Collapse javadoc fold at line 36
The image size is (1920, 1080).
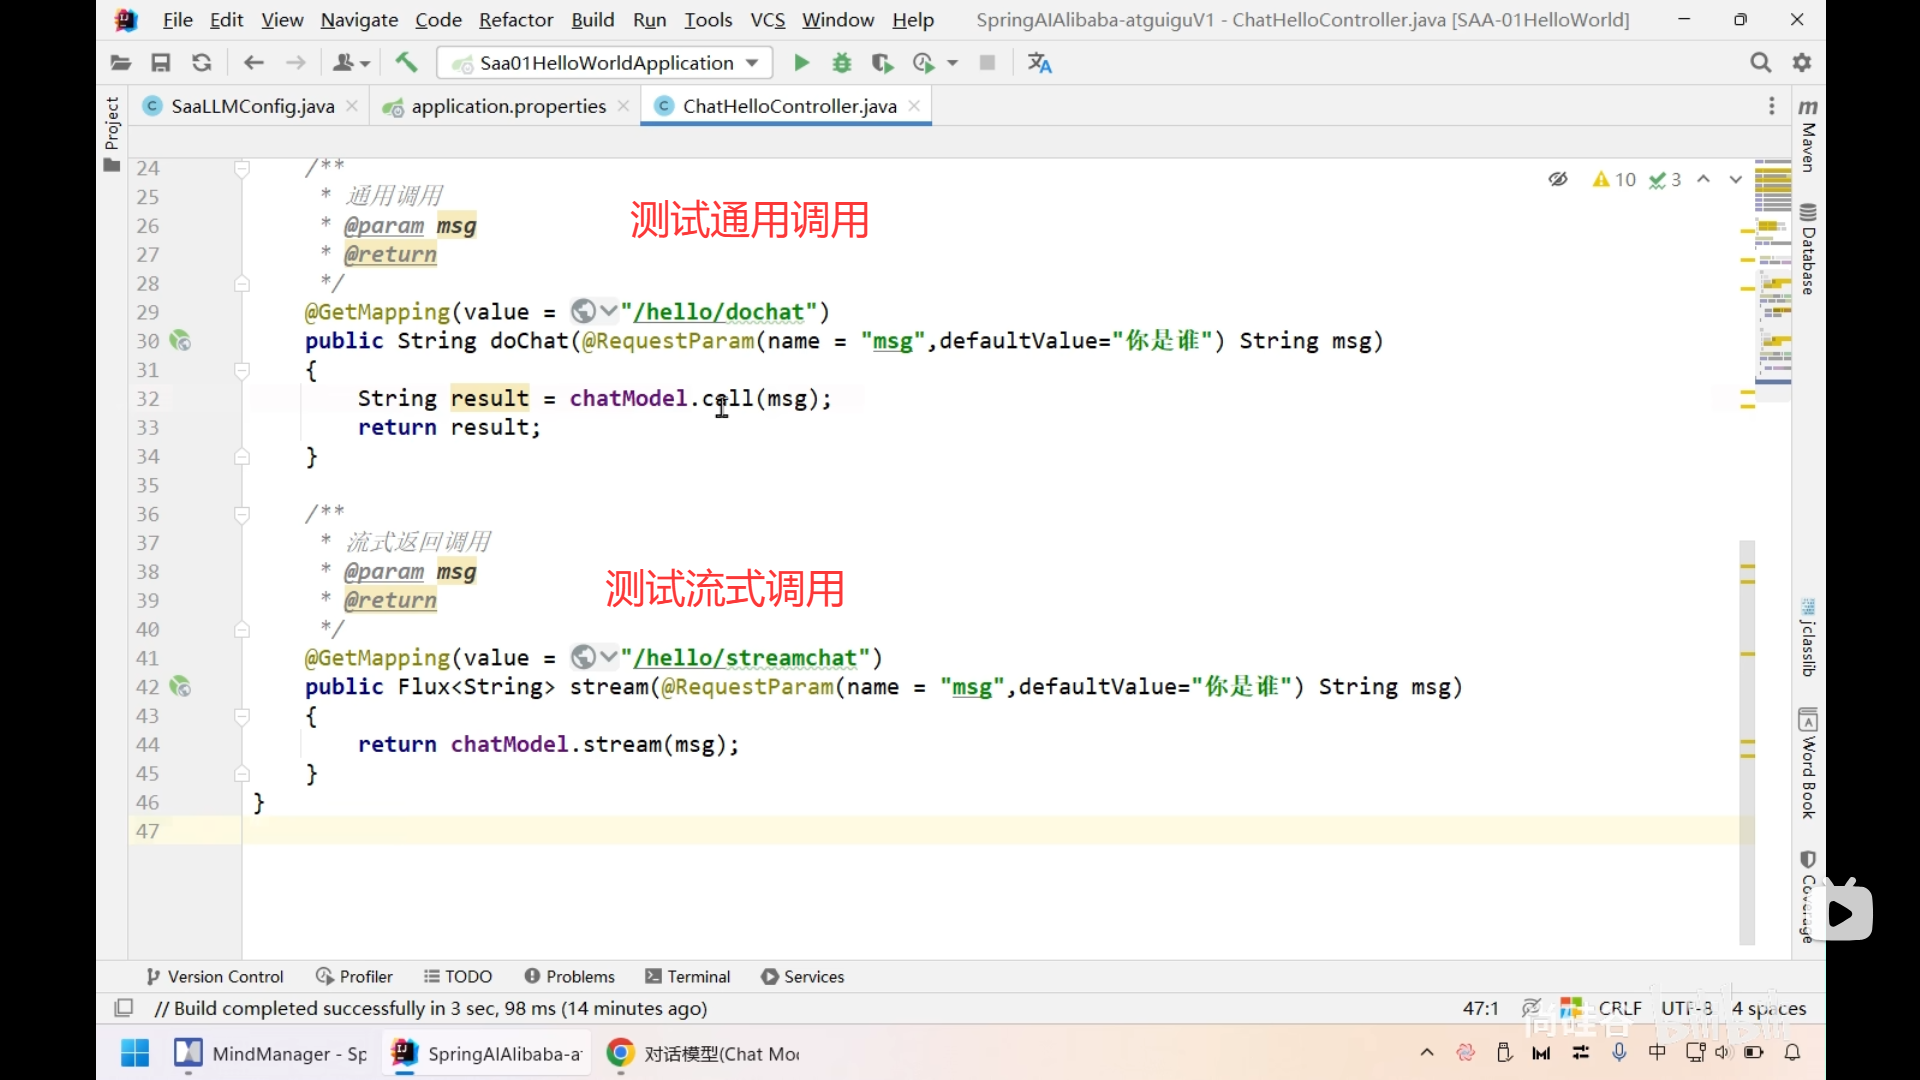(x=242, y=514)
